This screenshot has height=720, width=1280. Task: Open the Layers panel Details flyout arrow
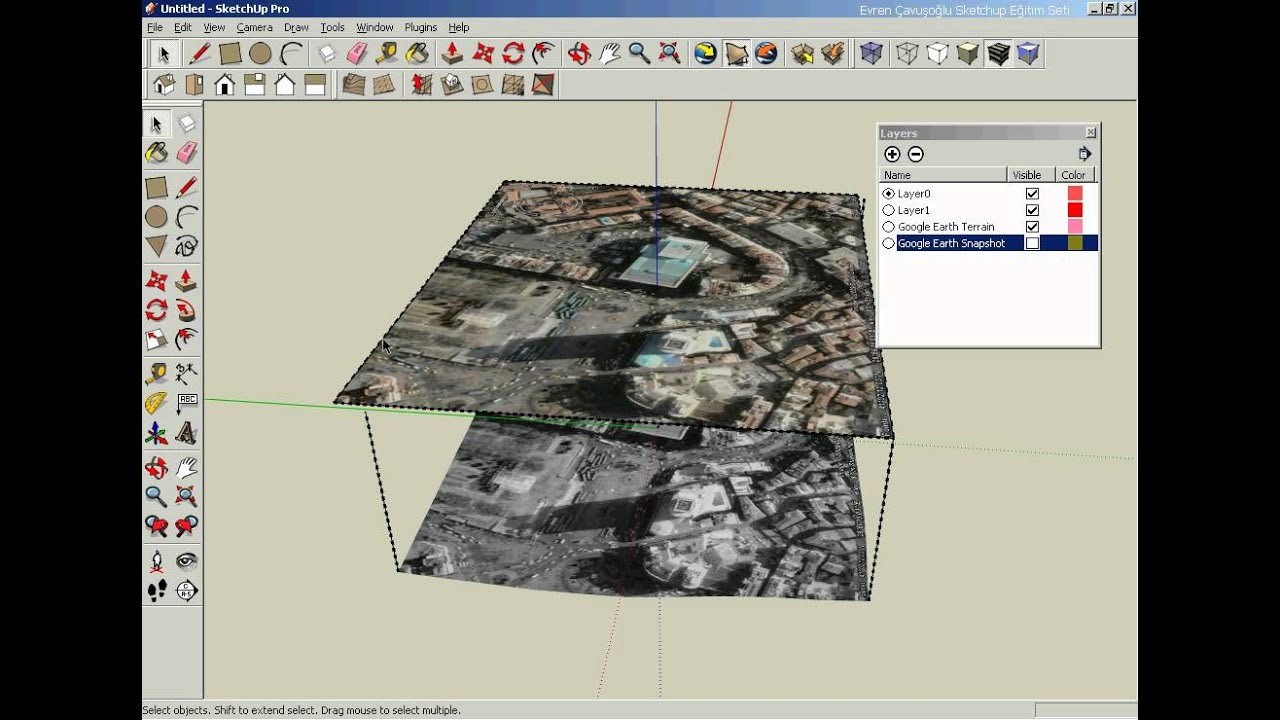[x=1085, y=154]
